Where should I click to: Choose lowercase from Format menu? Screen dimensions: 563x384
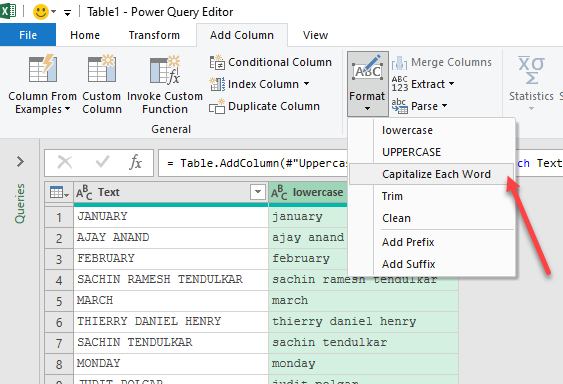[x=432, y=130]
